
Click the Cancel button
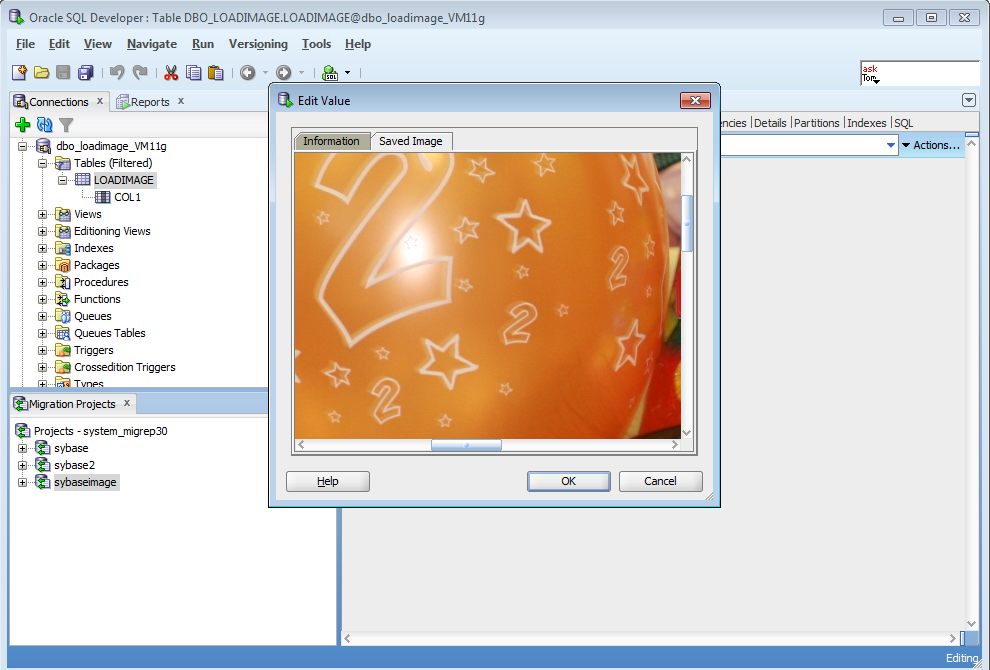pyautogui.click(x=660, y=481)
